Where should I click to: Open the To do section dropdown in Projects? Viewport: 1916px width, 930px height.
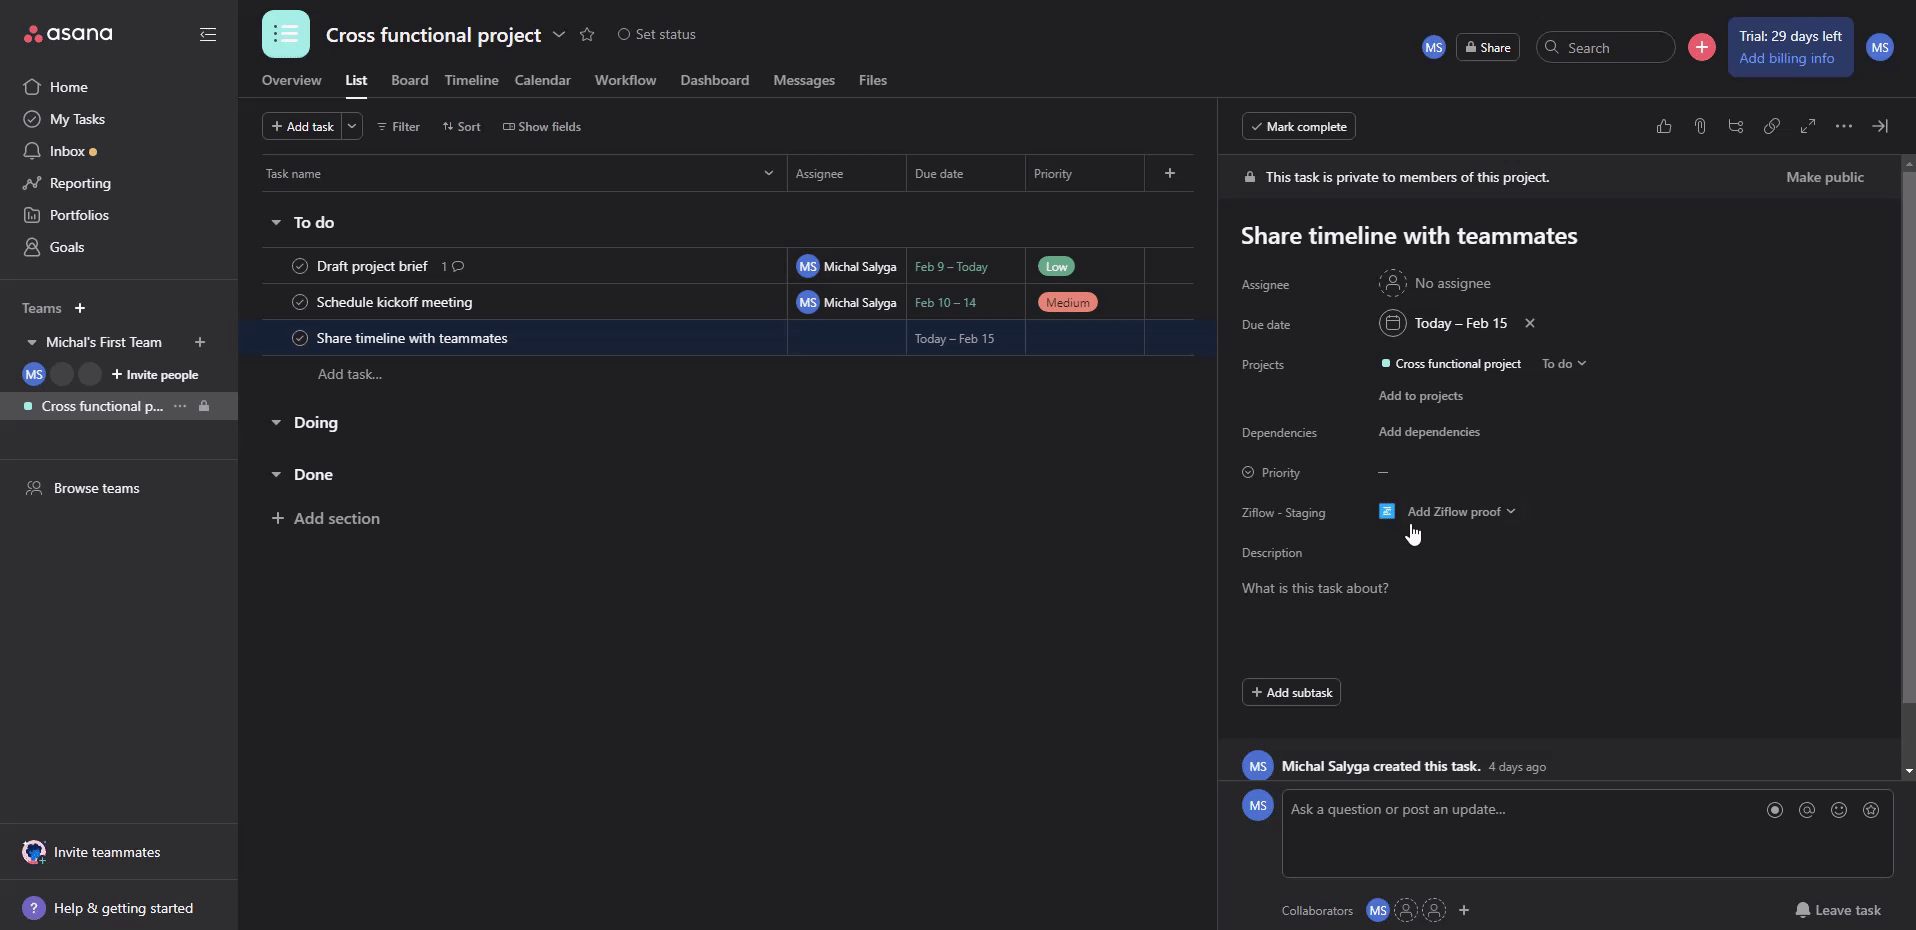point(1563,364)
